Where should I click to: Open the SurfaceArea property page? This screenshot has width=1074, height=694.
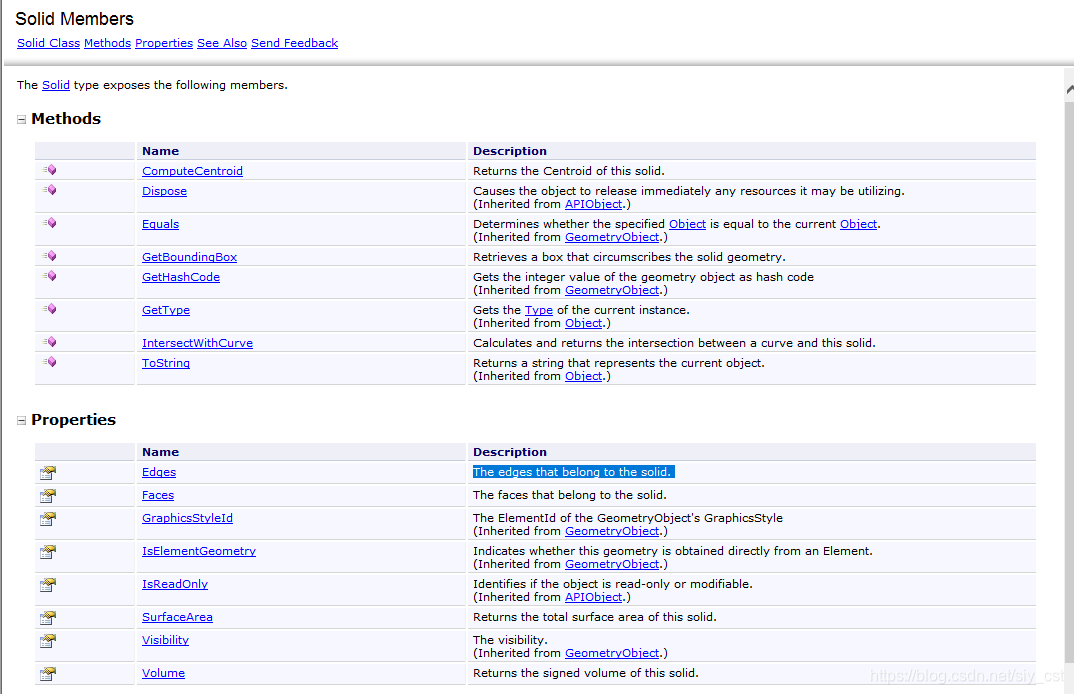(x=177, y=617)
